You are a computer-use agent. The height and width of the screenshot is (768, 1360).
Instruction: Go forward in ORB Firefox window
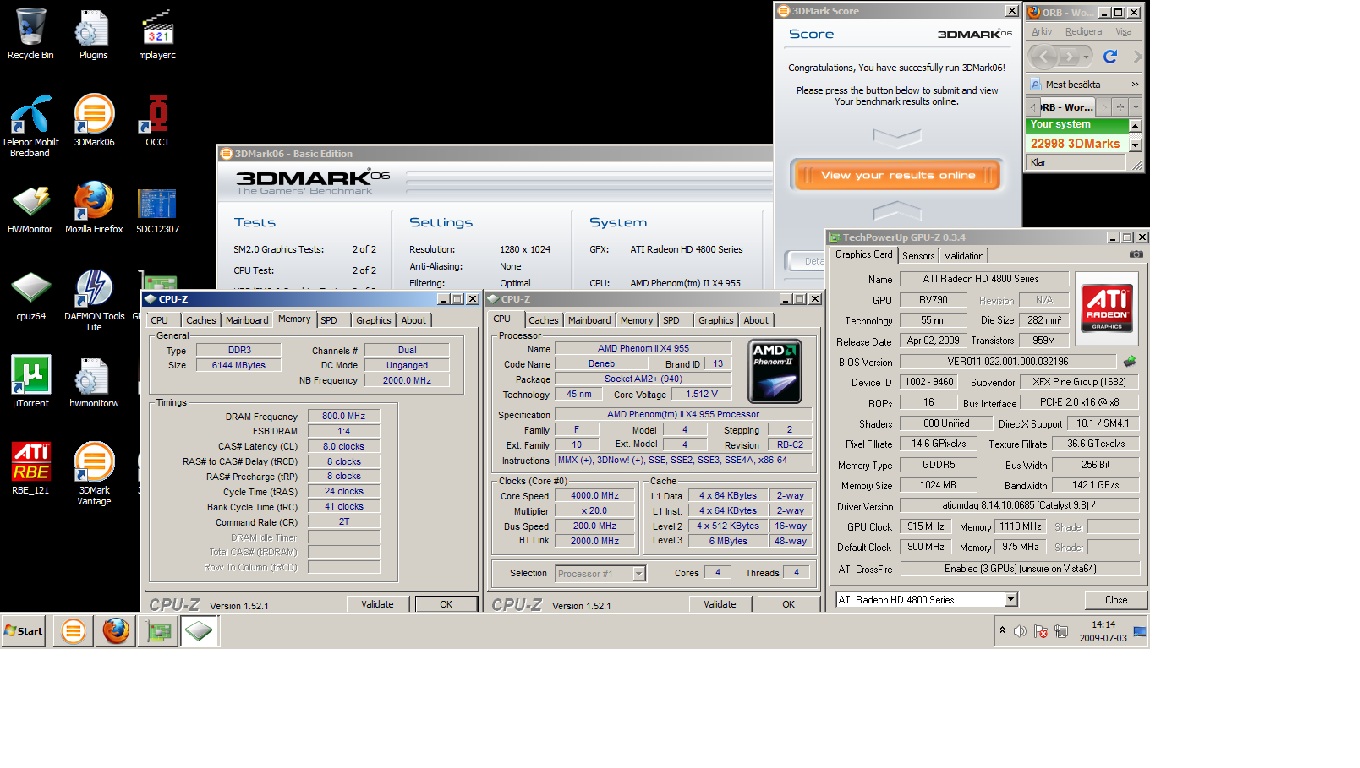pos(1070,57)
